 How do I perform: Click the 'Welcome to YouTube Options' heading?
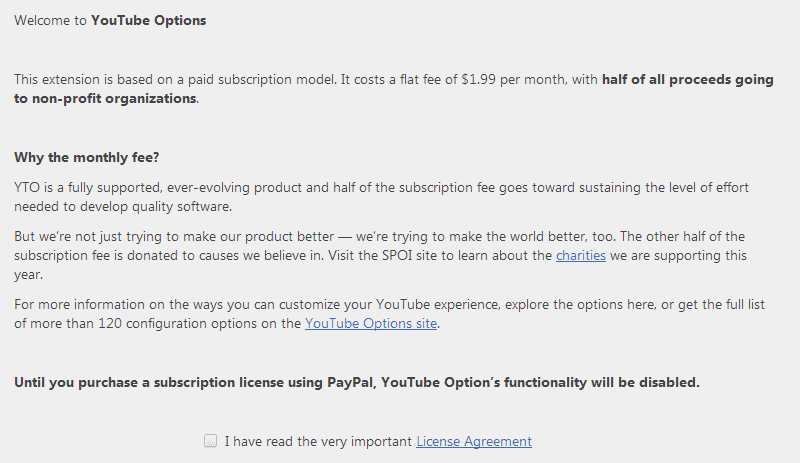110,20
